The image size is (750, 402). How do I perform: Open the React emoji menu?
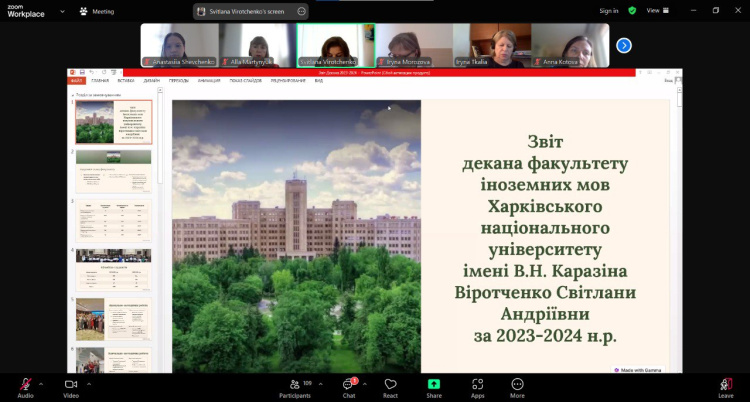[x=390, y=388]
